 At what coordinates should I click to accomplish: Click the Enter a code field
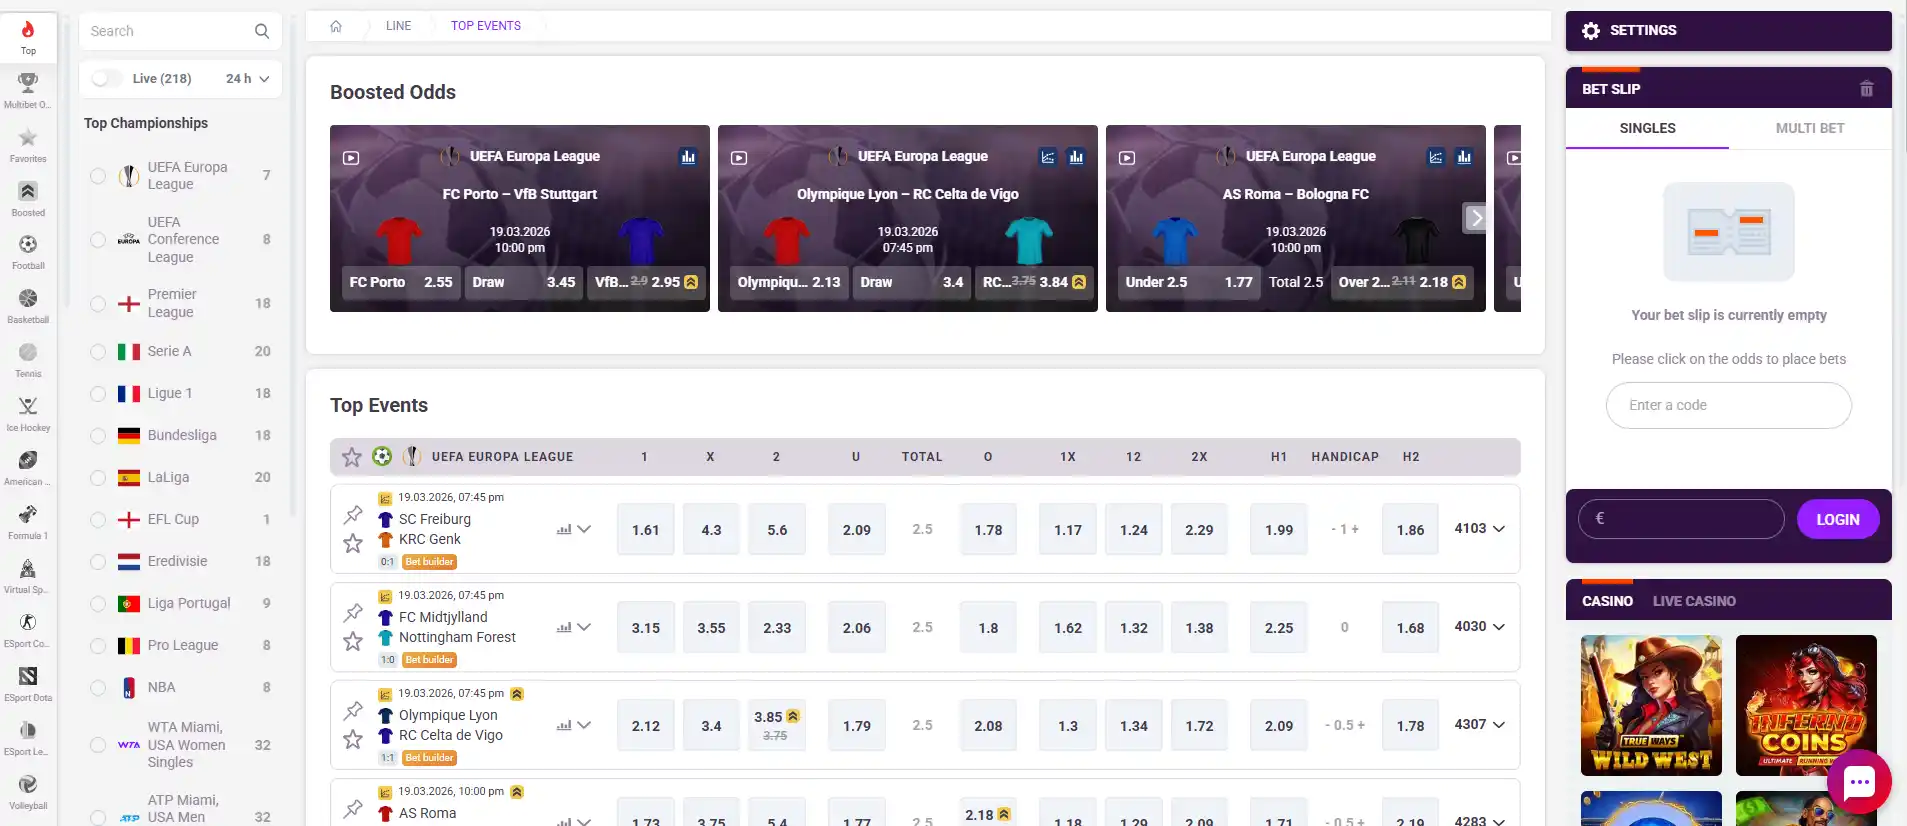[x=1728, y=405]
